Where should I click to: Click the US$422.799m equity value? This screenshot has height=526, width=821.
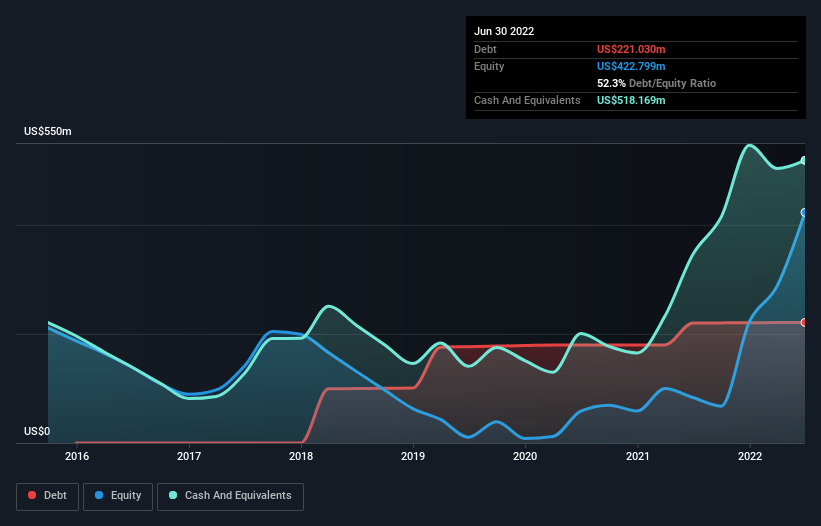[x=631, y=66]
